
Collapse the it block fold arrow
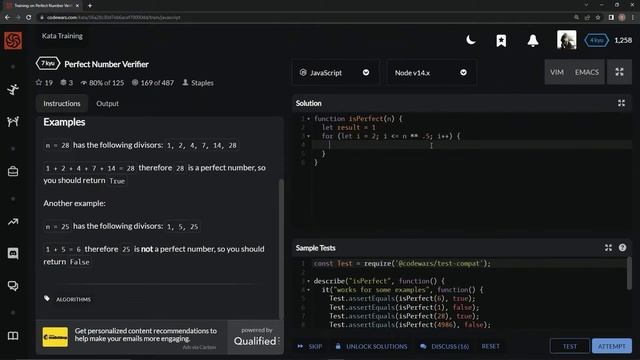309,290
